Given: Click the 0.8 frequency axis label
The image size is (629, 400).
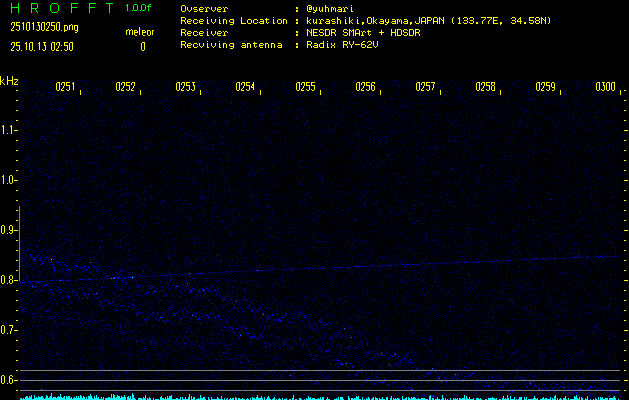Looking at the screenshot, I should (9, 280).
